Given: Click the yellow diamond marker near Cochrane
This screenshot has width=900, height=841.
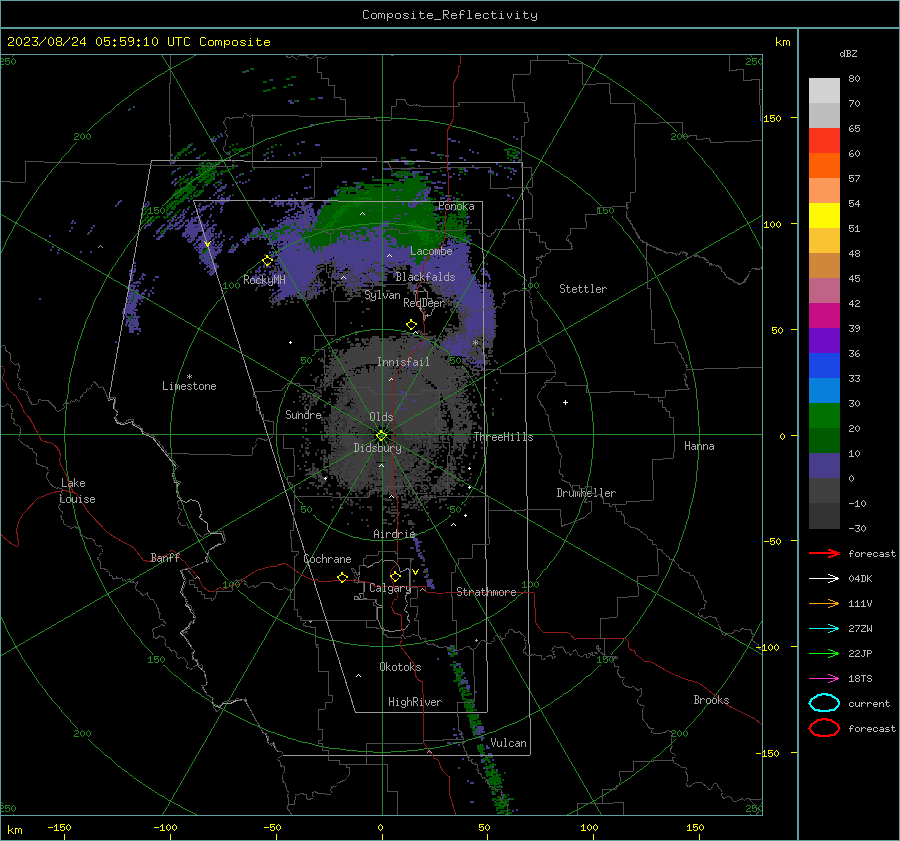Looking at the screenshot, I should pos(342,577).
